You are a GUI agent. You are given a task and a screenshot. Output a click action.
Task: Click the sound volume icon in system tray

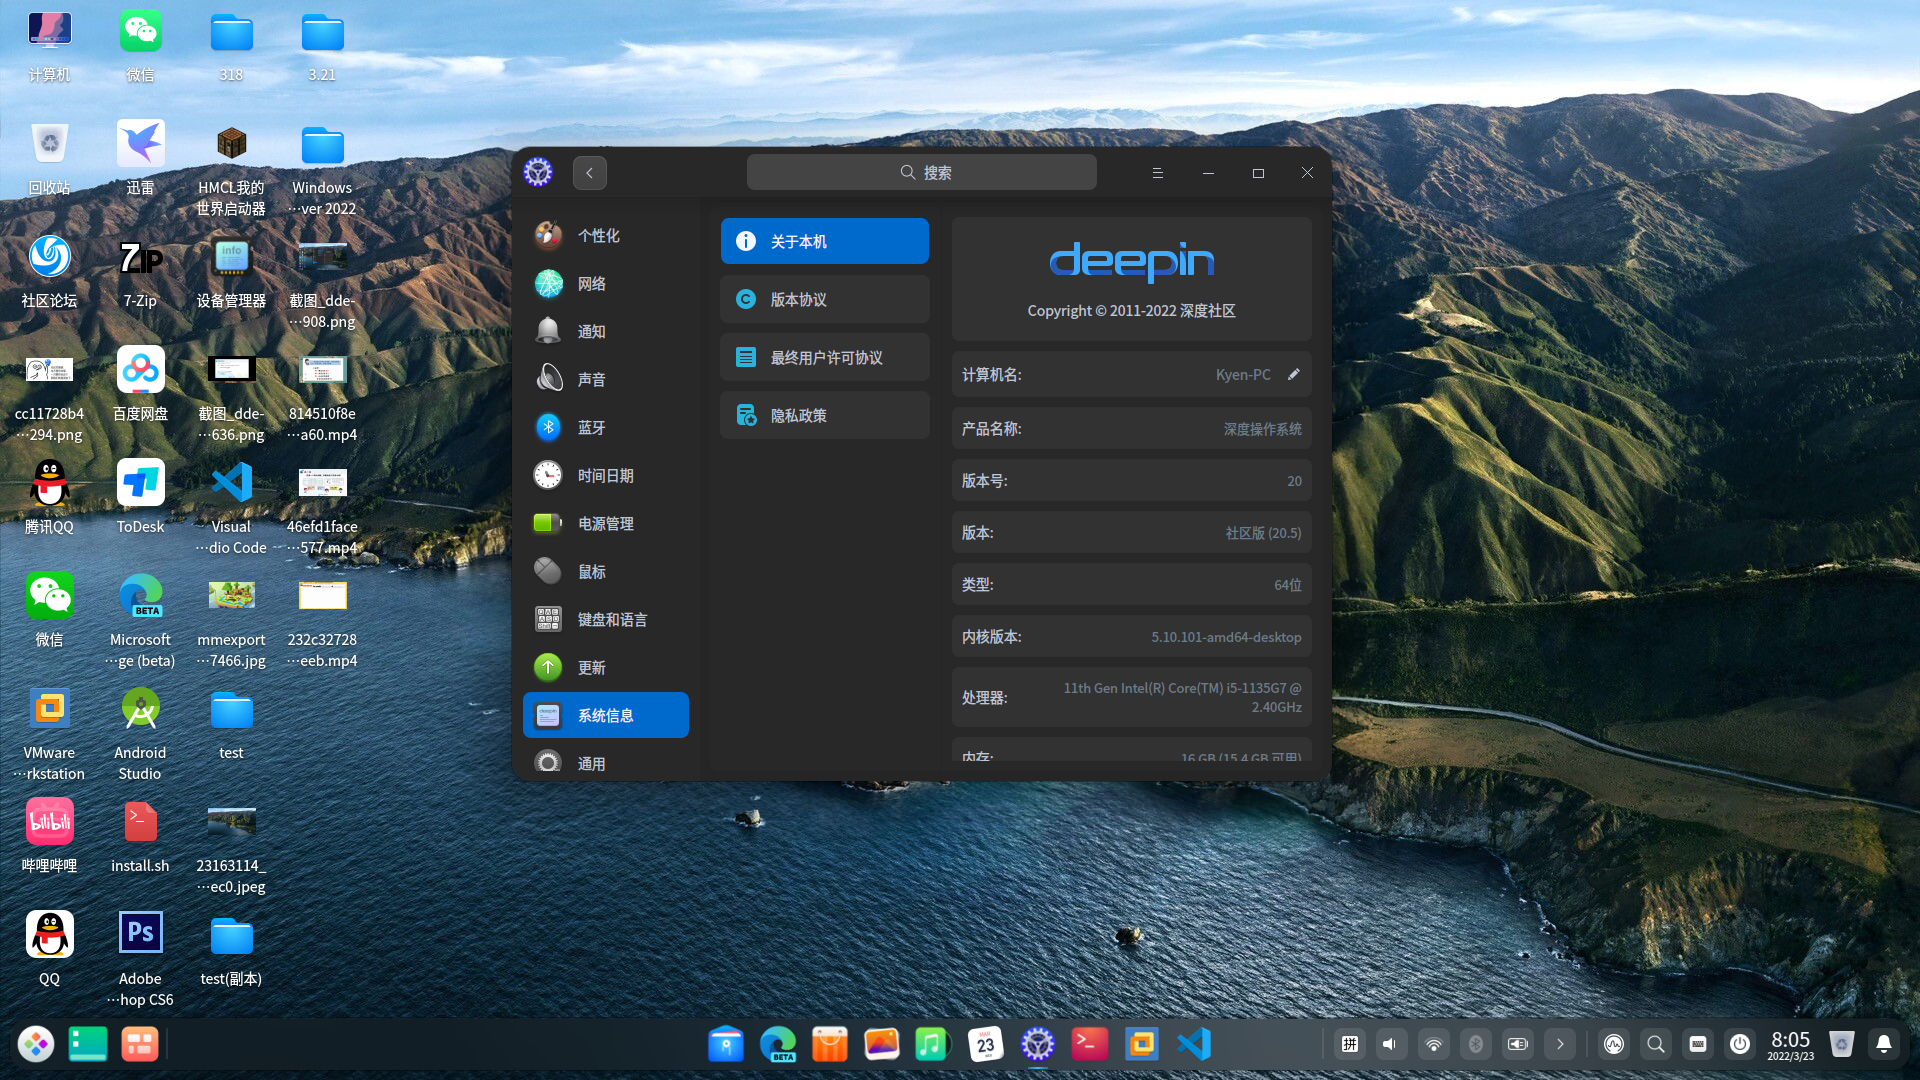point(1391,1044)
